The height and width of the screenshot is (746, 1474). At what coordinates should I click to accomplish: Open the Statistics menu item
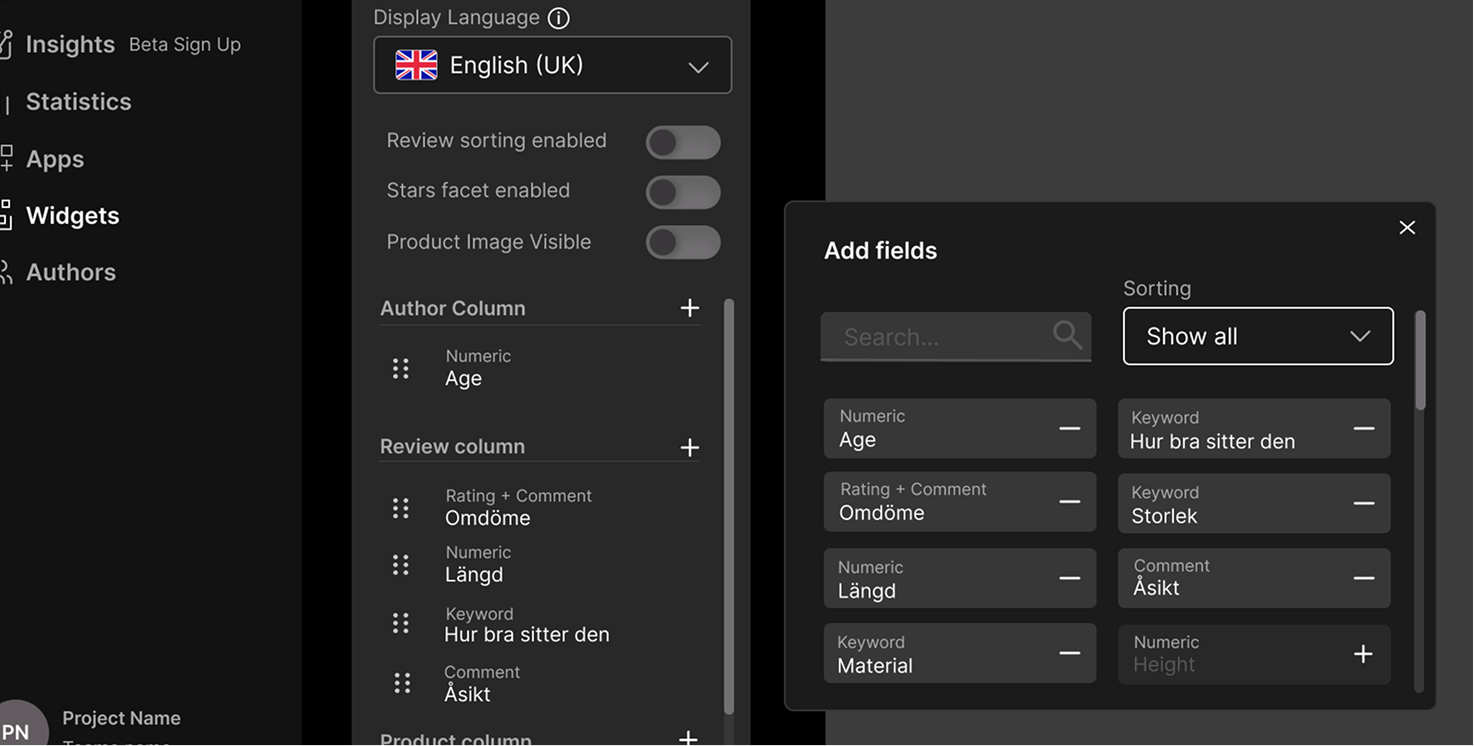coord(78,102)
